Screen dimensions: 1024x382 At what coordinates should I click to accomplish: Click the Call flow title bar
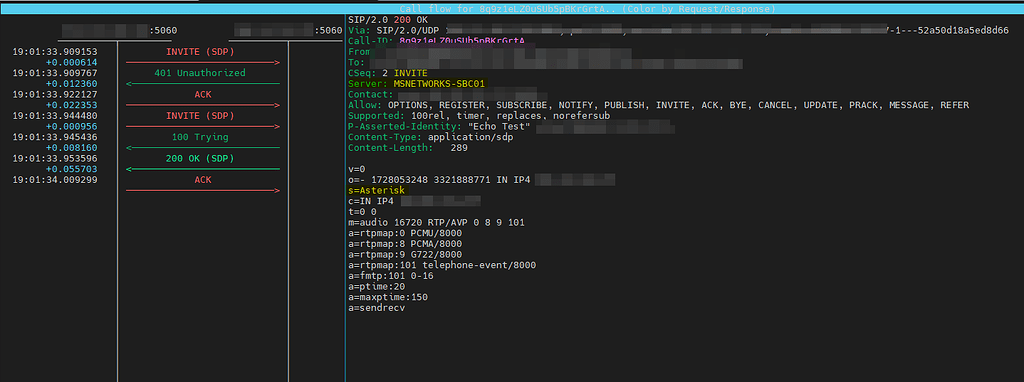512,8
